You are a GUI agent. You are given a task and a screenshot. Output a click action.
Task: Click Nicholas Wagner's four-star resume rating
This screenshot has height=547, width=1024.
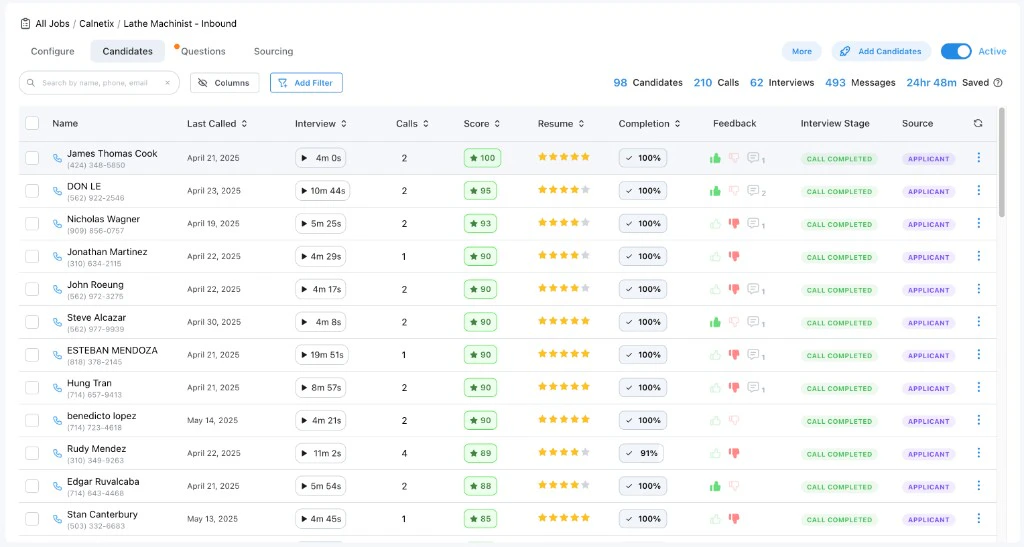pos(564,223)
